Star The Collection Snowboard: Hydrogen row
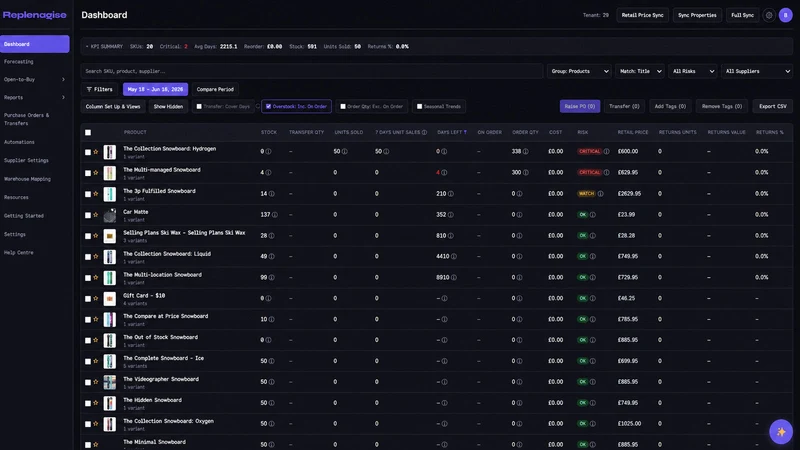 click(x=95, y=152)
